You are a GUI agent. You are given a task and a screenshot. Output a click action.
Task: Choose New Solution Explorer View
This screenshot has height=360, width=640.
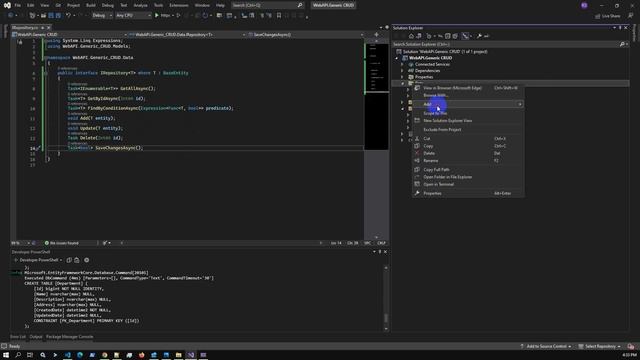coord(467,120)
